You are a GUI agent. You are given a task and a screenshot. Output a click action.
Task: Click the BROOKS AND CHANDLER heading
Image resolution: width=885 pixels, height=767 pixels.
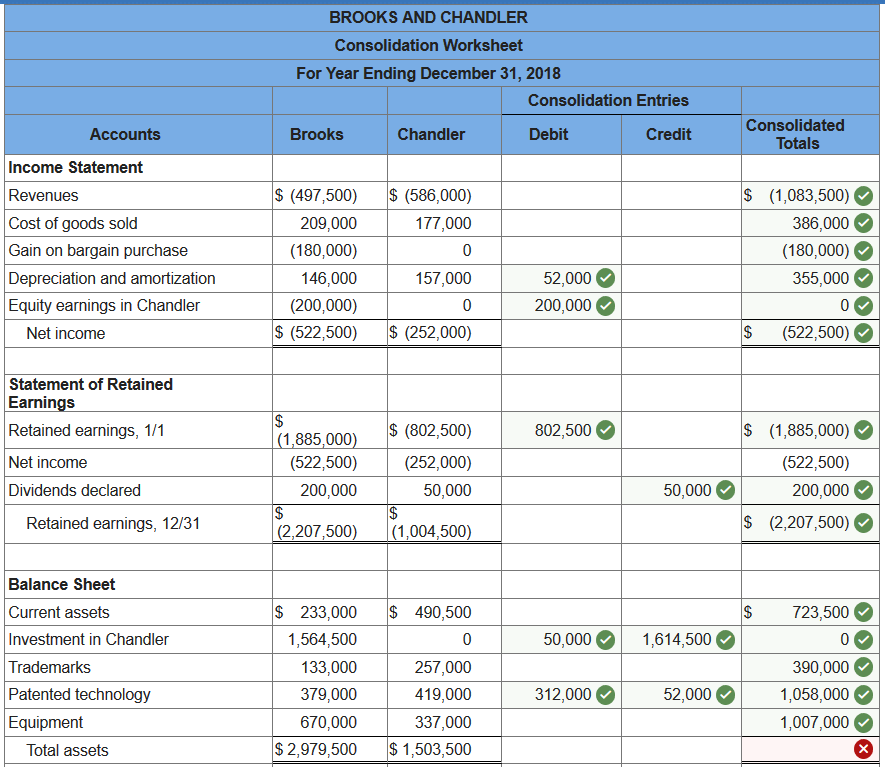point(428,17)
